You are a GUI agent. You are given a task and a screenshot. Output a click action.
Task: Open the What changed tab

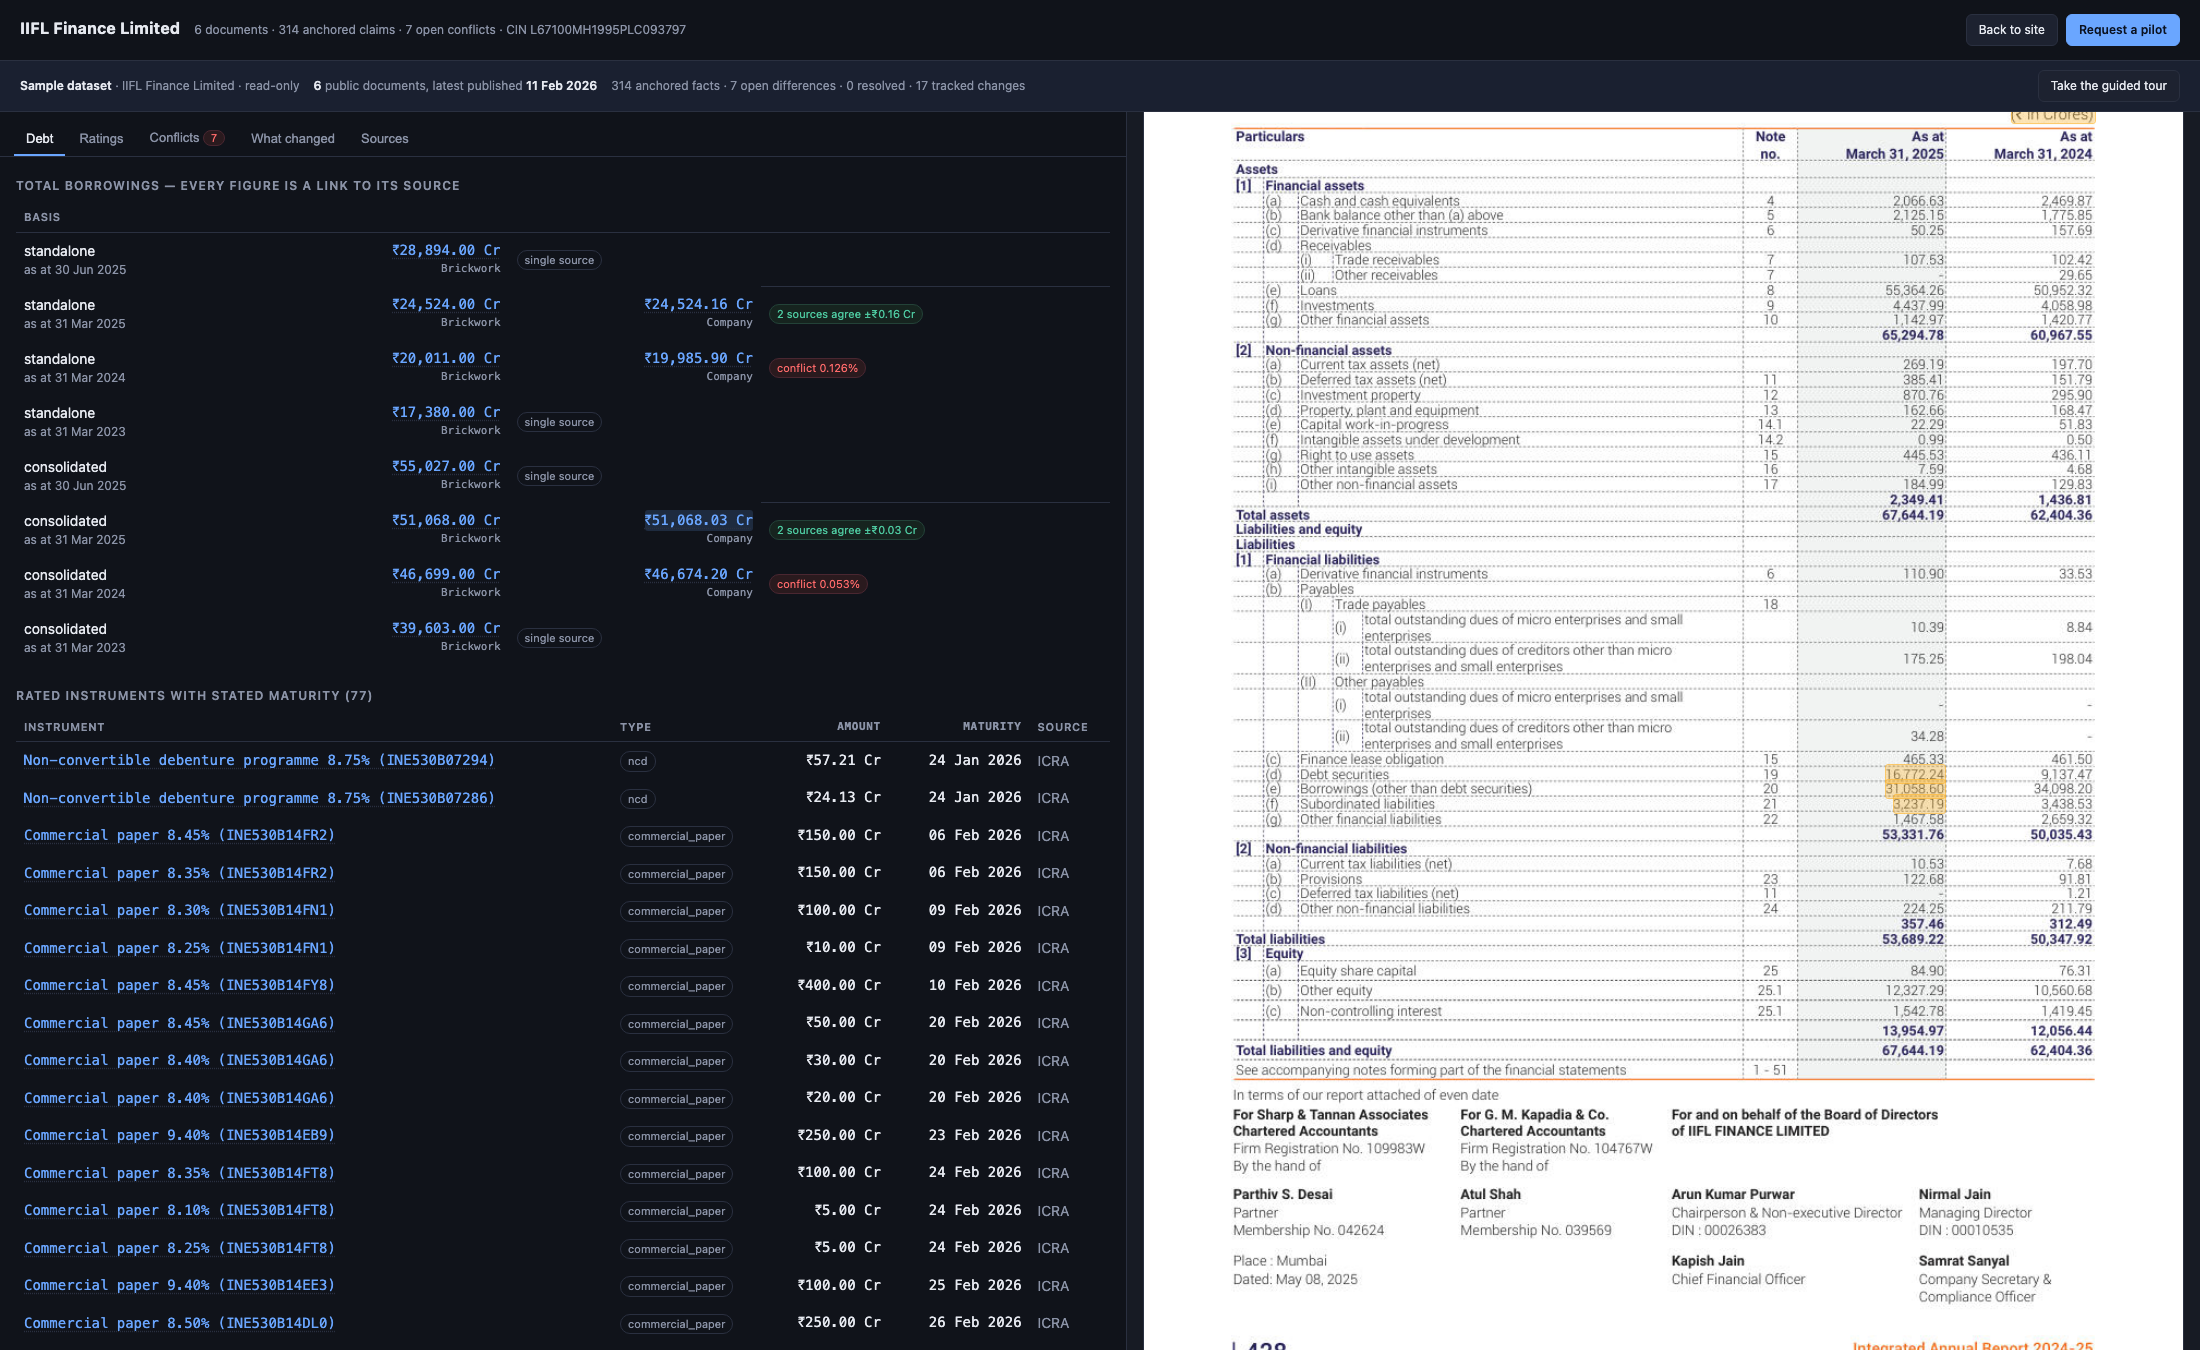(293, 138)
